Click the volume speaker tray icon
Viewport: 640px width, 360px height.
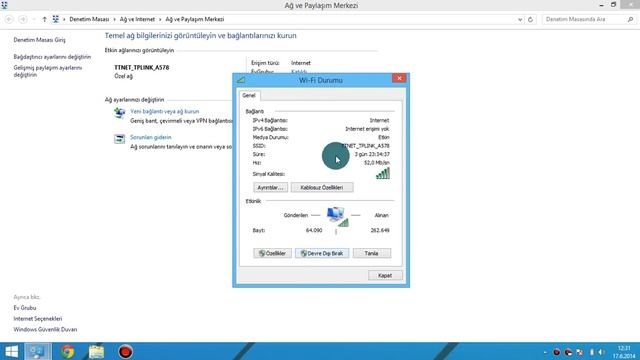pos(601,352)
